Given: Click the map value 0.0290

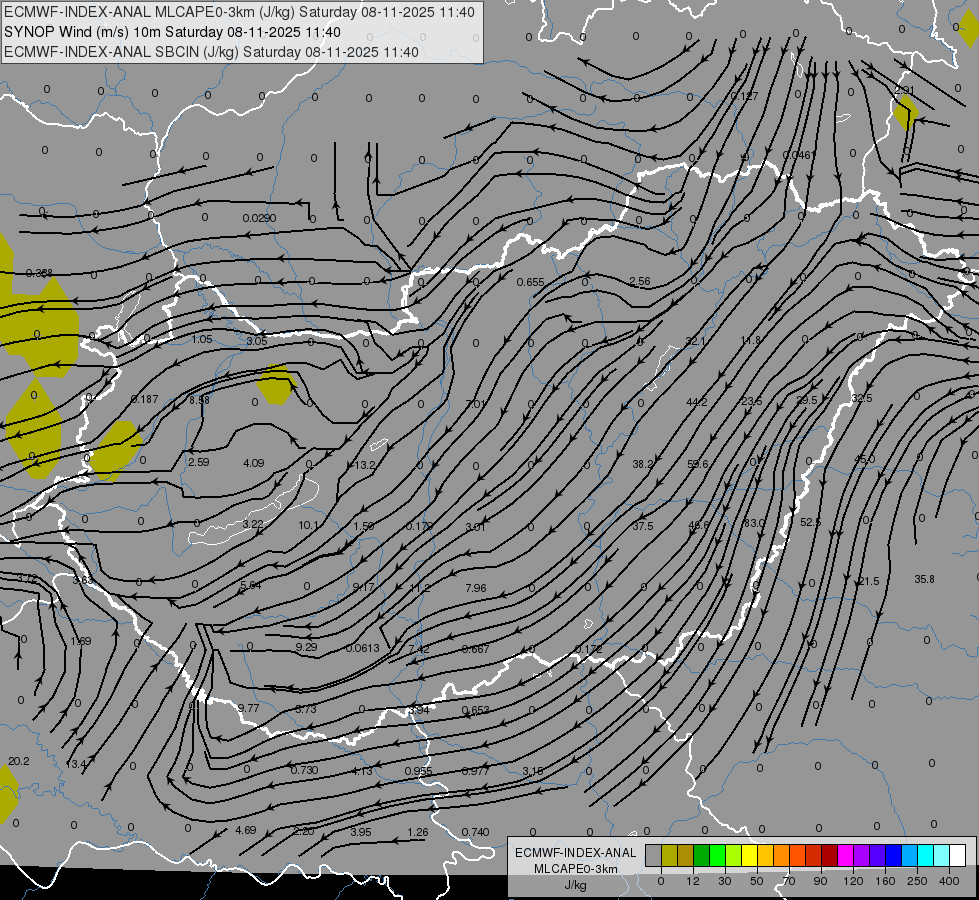Looking at the screenshot, I should tap(259, 218).
